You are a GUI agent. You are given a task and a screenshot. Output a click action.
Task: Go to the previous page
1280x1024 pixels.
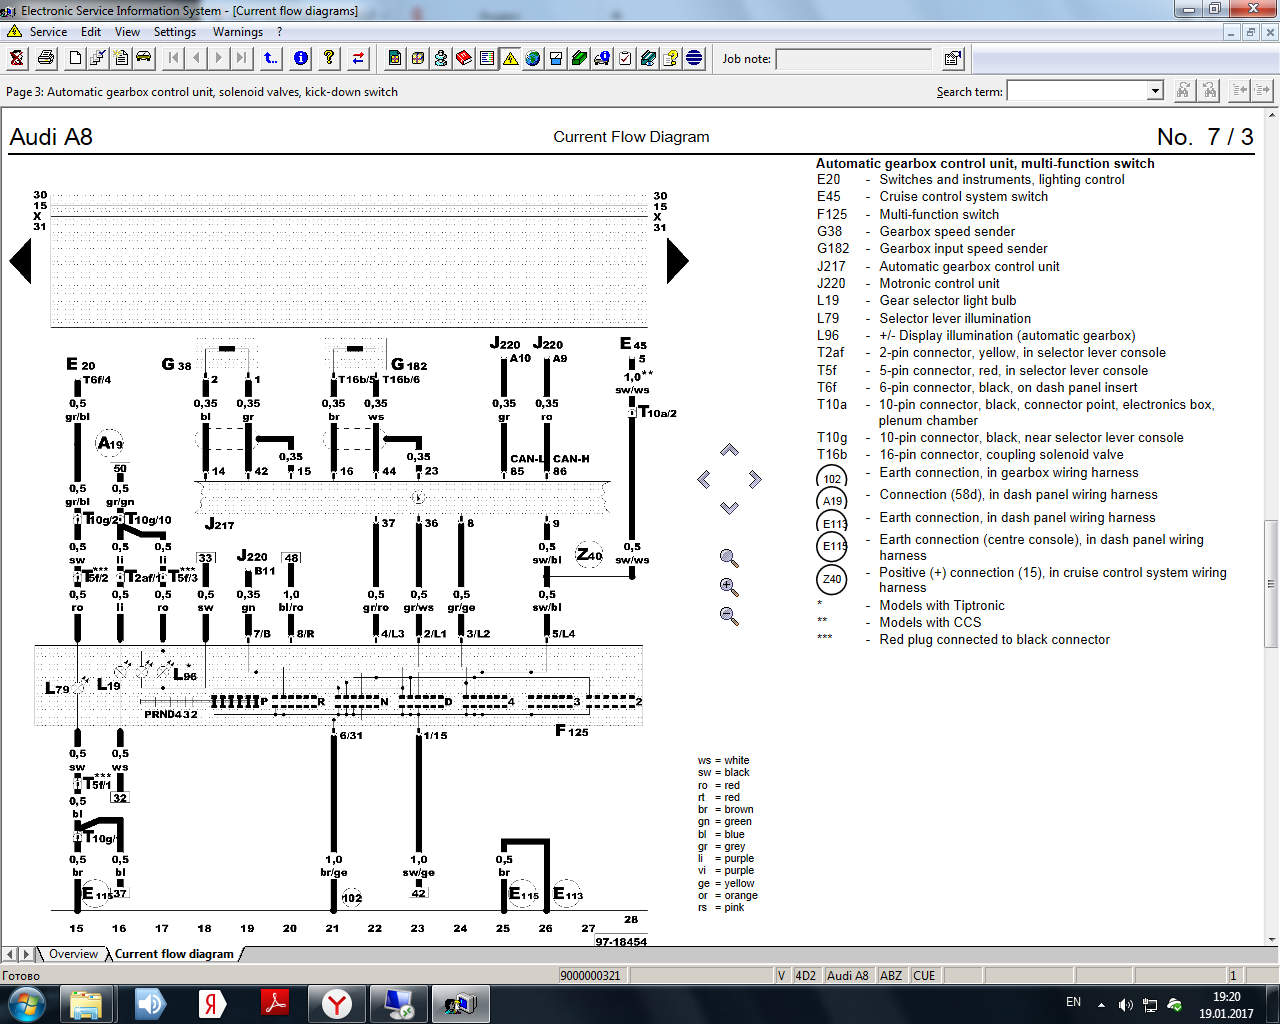click(196, 58)
